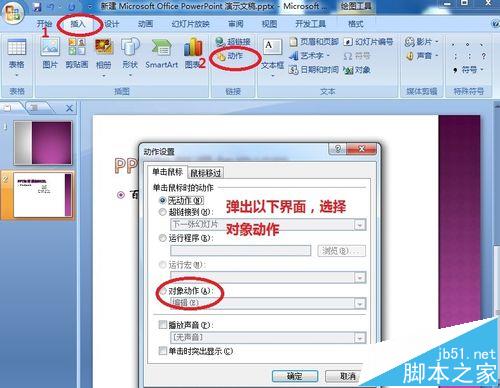Insert 日期和时间 date and time
The image size is (500, 388).
(314, 70)
